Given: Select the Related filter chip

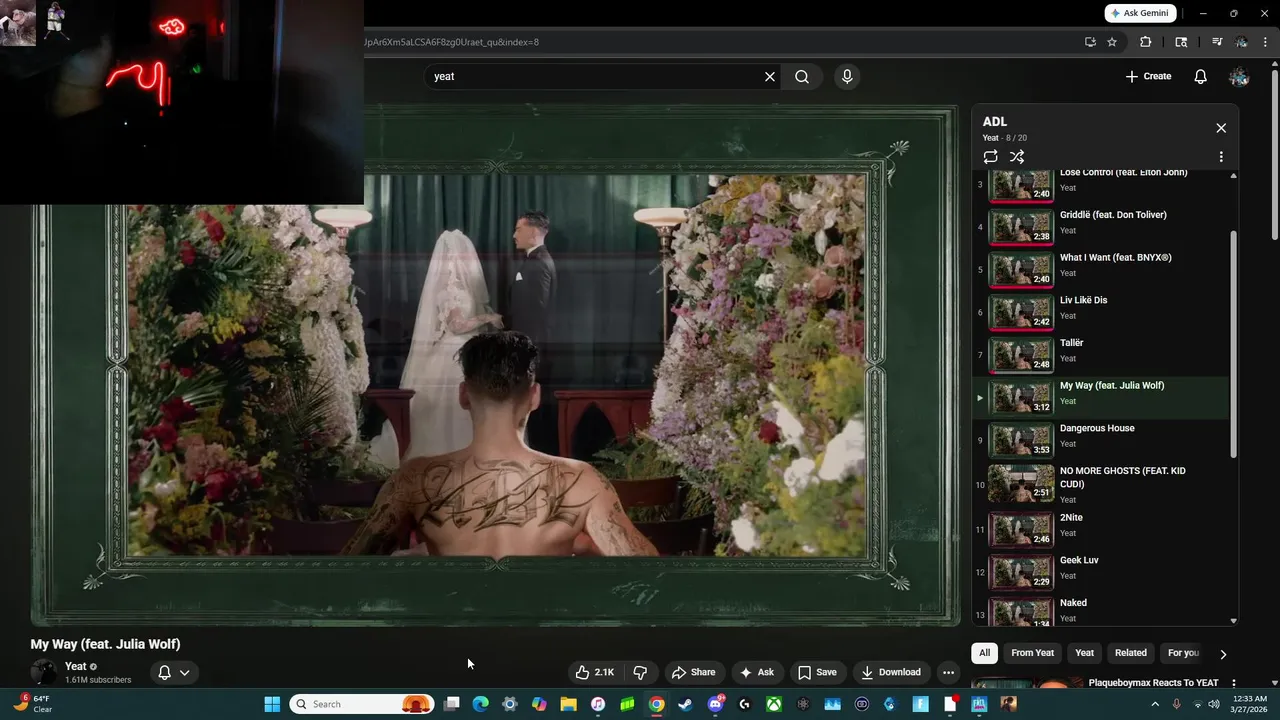Looking at the screenshot, I should pos(1131,653).
